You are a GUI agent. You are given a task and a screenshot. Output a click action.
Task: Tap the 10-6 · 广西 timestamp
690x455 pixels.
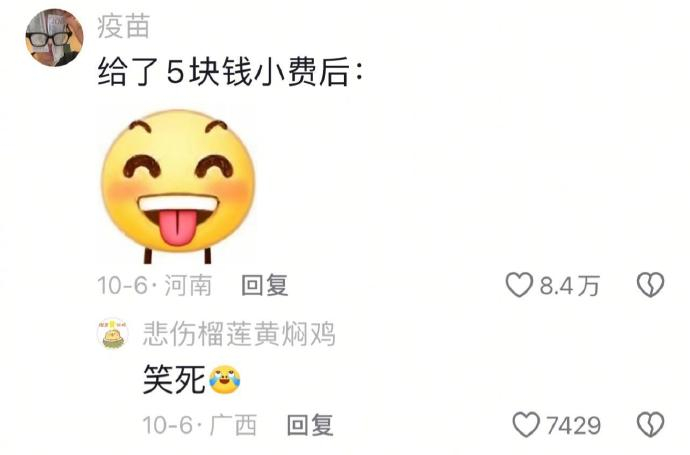(200, 425)
